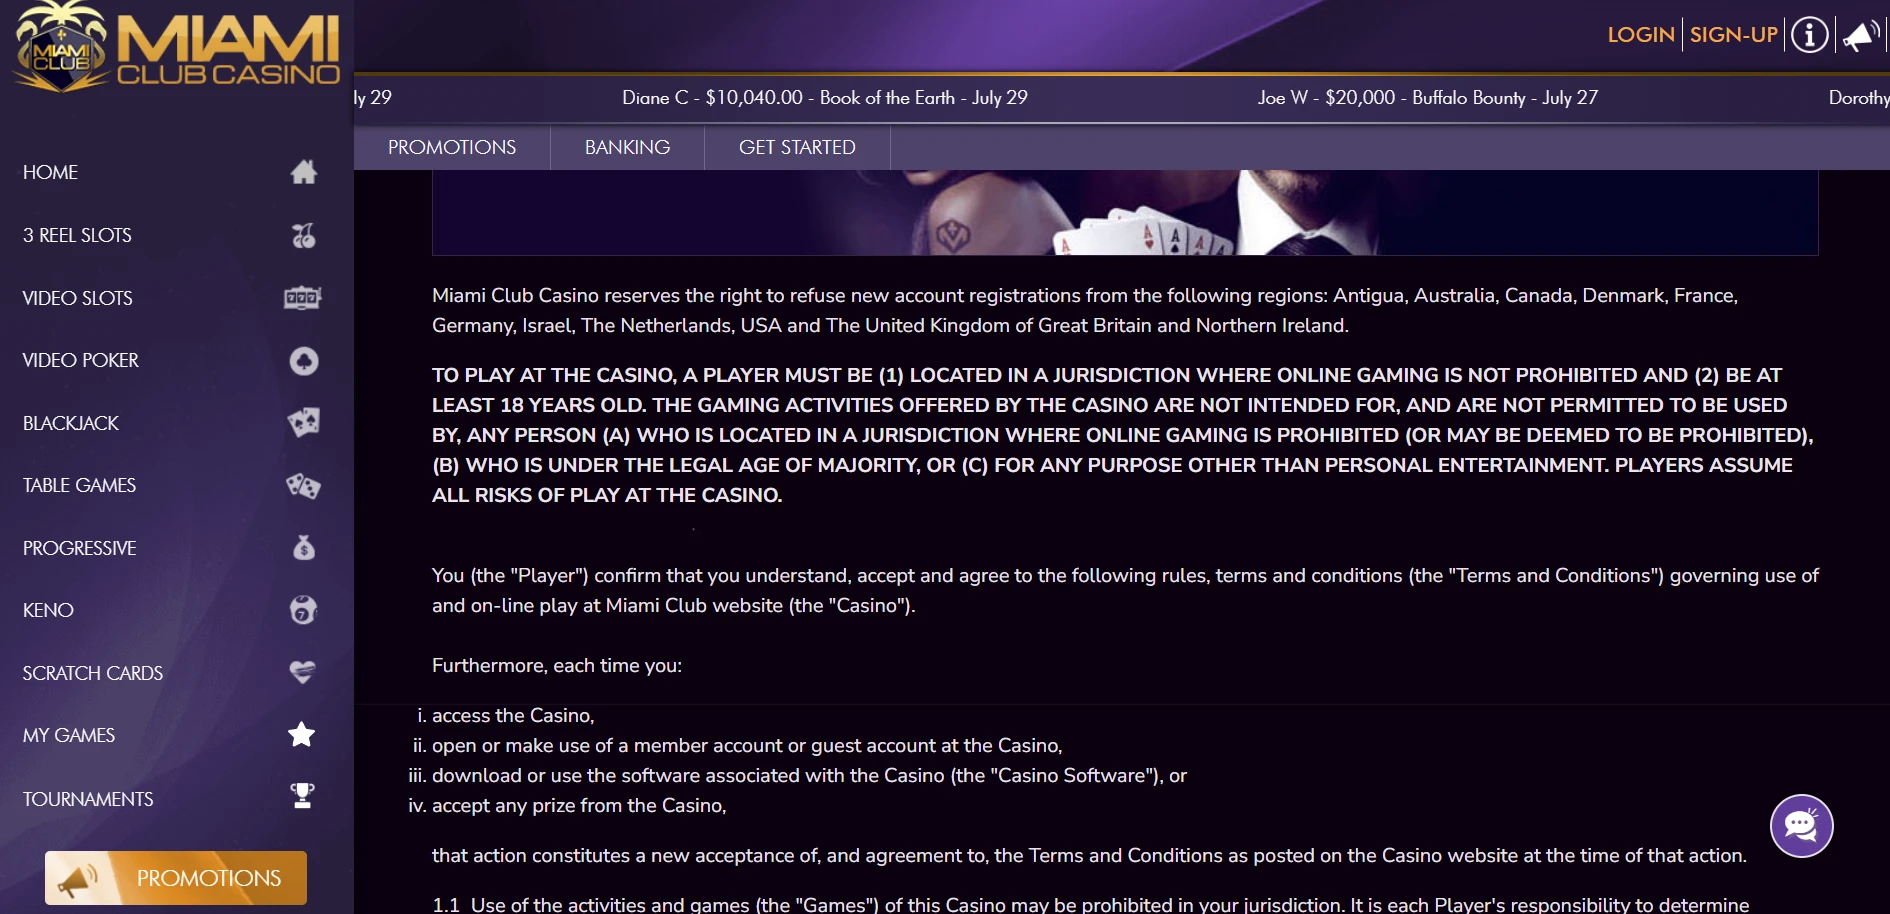Switch to the GET STARTED tab

coord(797,147)
